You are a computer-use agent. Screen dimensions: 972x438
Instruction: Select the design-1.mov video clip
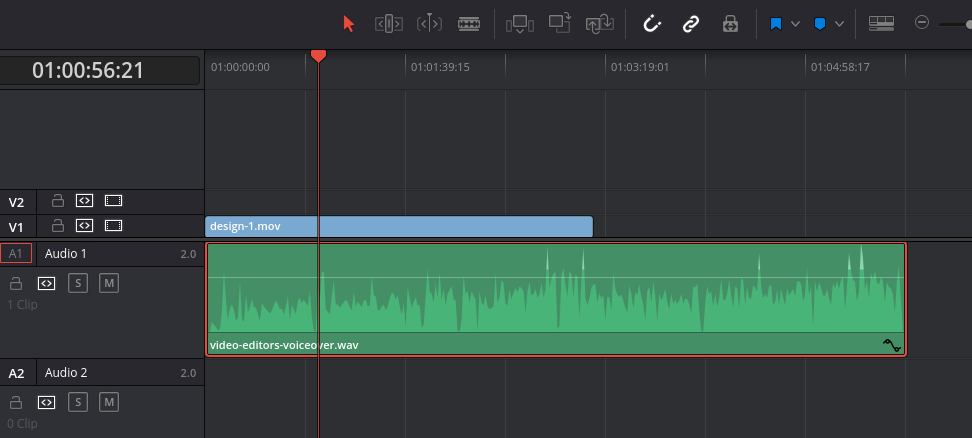point(399,226)
